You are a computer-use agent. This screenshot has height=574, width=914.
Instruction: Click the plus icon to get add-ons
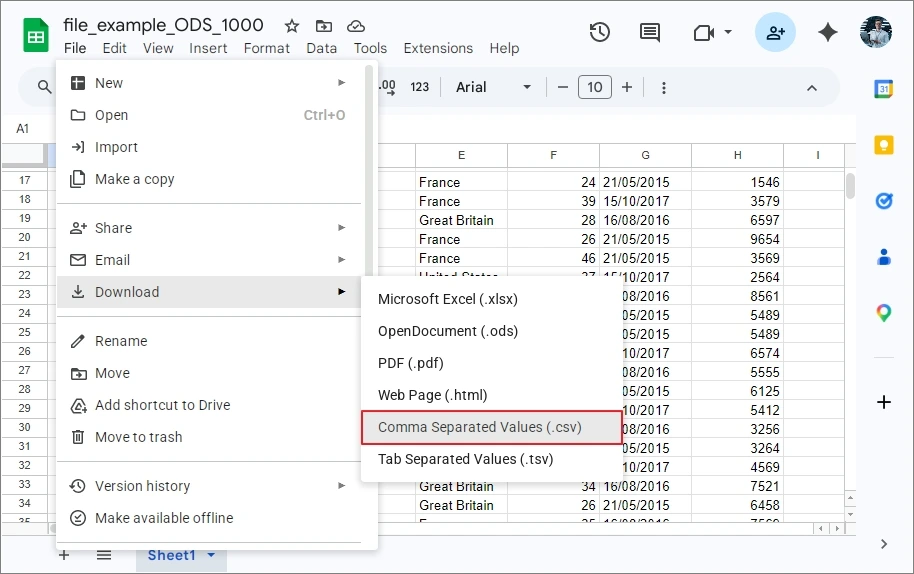click(884, 402)
